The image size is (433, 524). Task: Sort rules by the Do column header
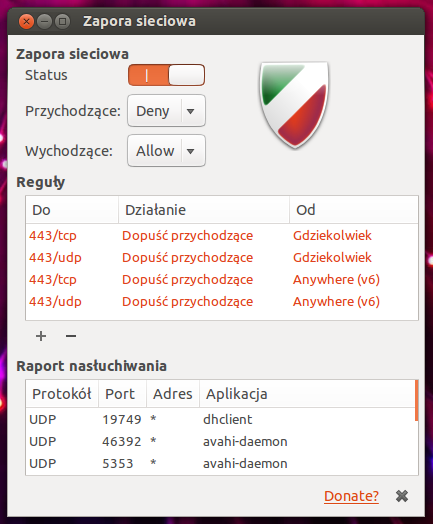(72, 210)
